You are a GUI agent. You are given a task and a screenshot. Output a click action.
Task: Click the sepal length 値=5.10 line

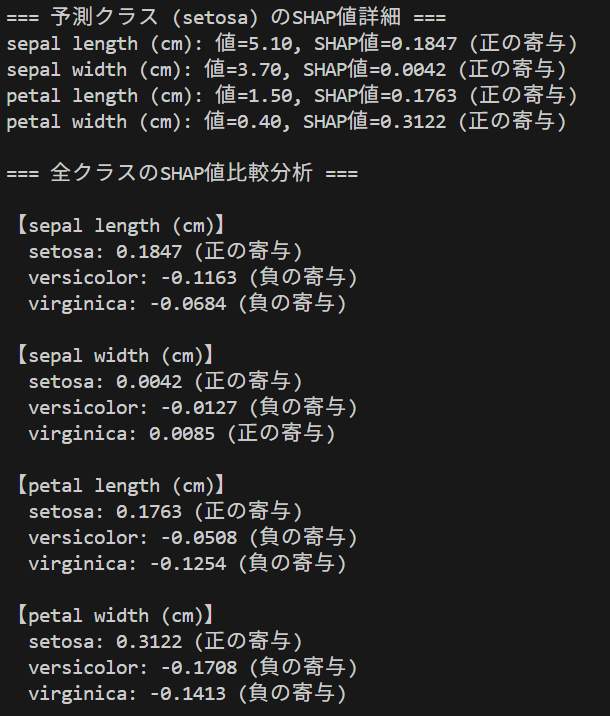tap(292, 44)
